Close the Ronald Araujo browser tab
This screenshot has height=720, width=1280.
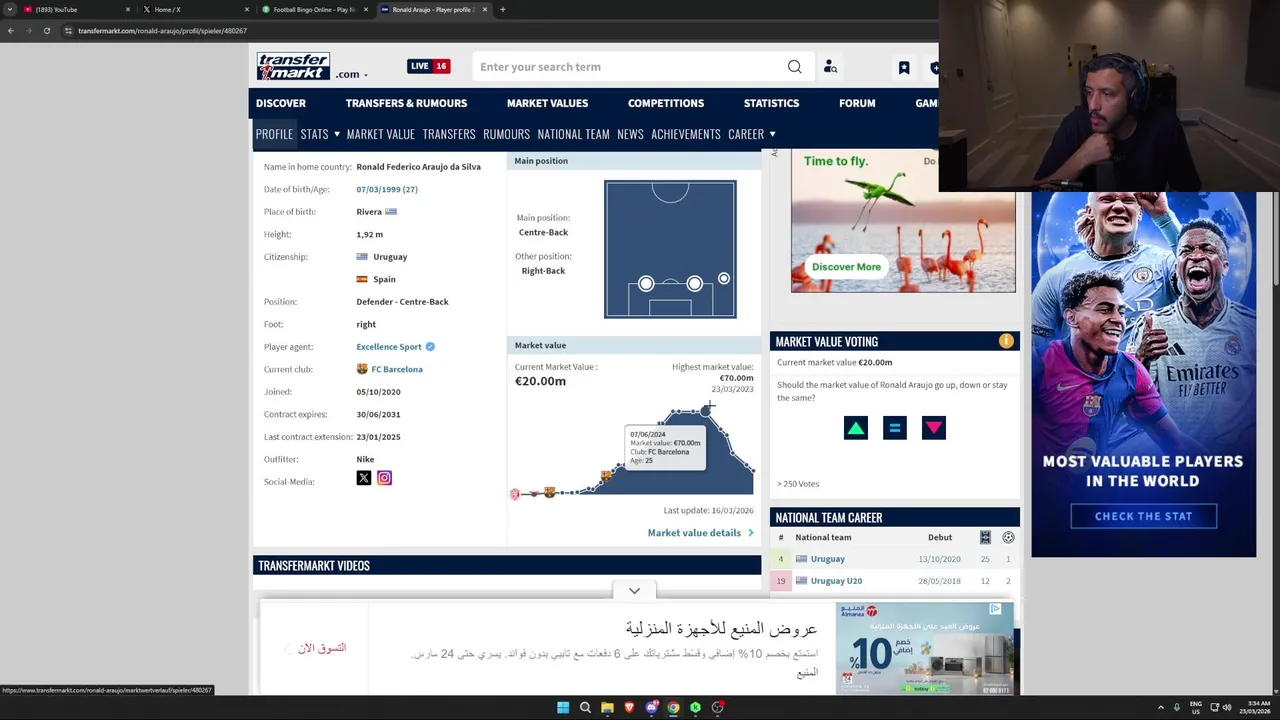tap(485, 9)
